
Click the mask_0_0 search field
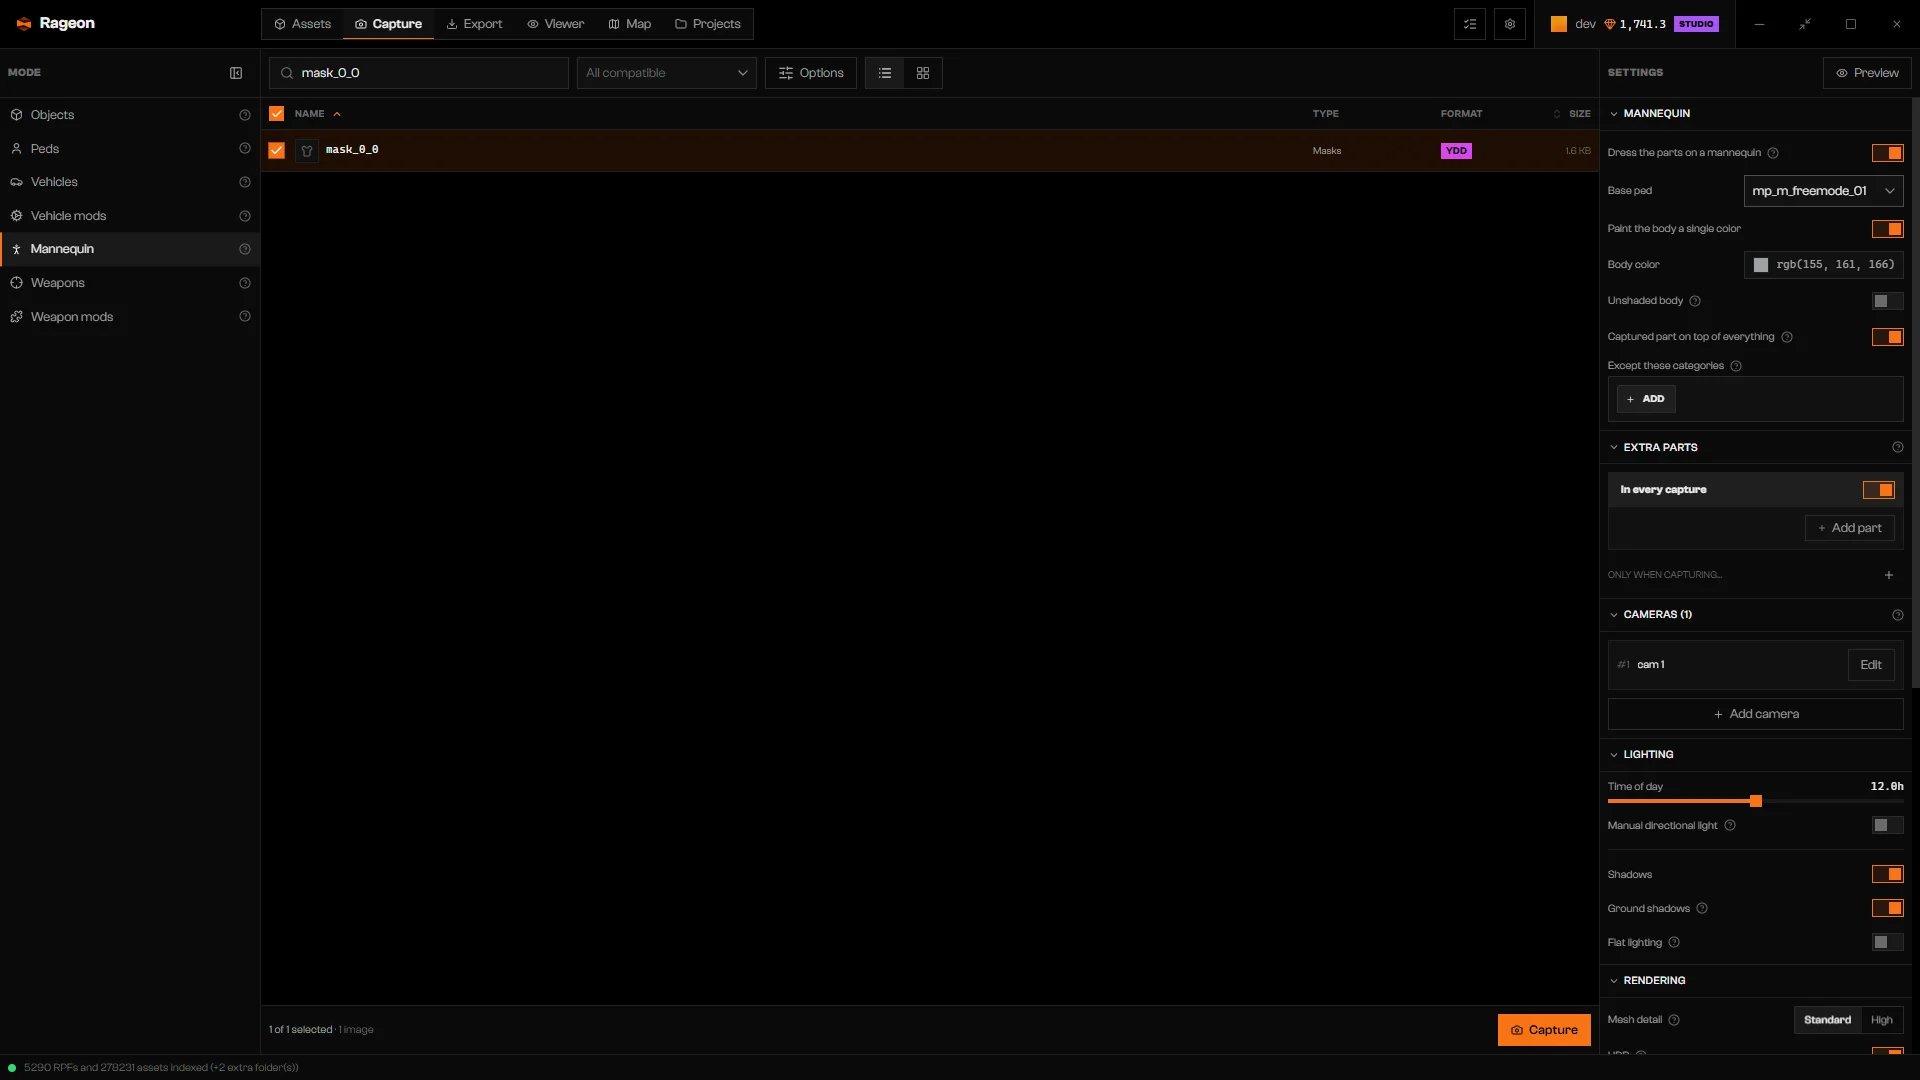(x=419, y=73)
